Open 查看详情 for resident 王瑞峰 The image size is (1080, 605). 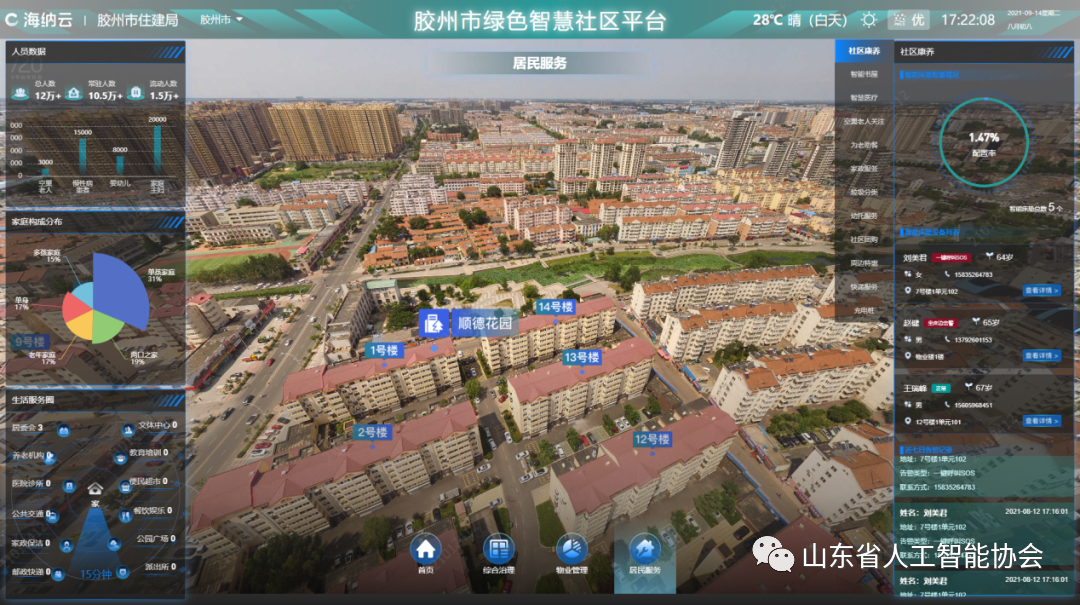tap(1041, 421)
